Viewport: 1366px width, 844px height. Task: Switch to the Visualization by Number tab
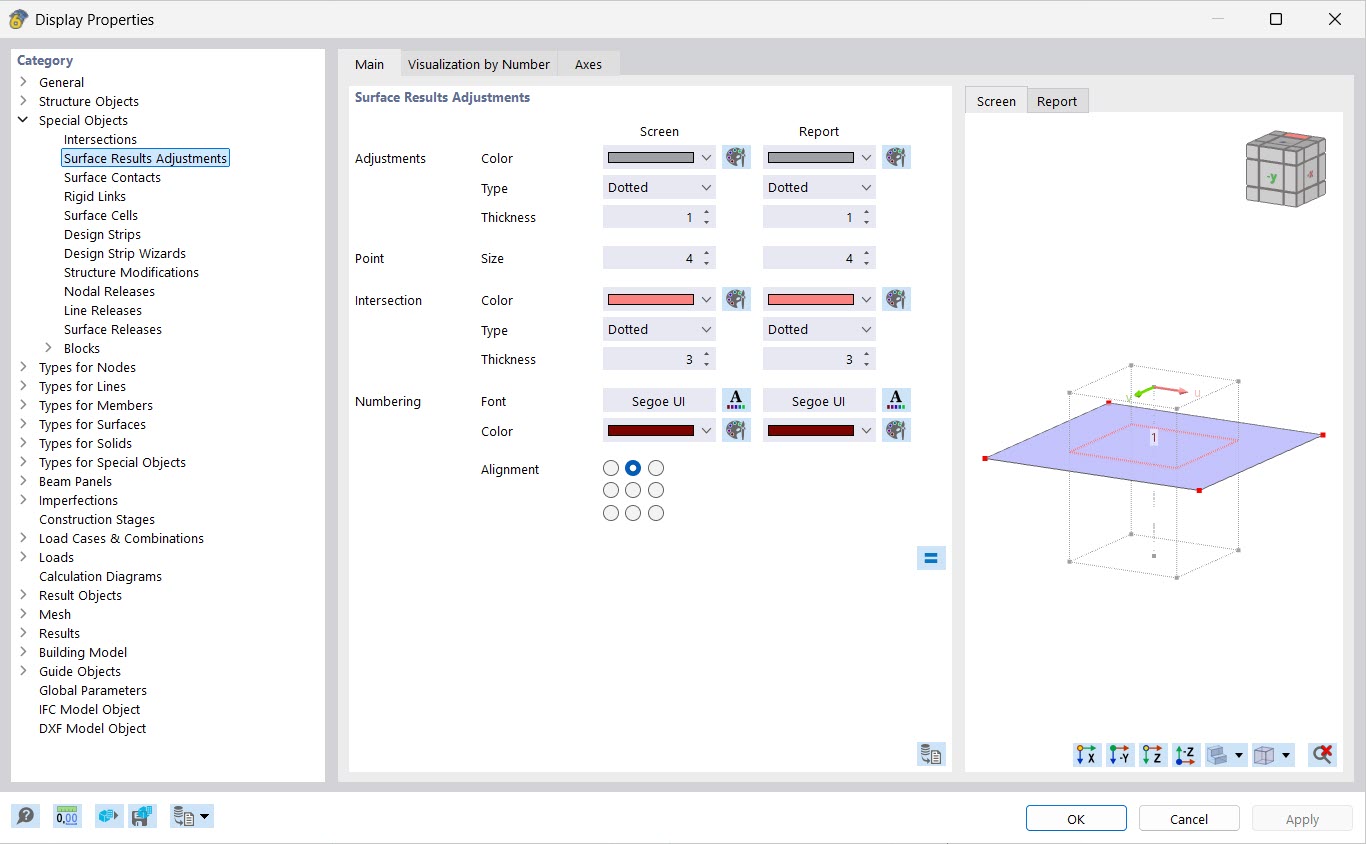coord(479,64)
